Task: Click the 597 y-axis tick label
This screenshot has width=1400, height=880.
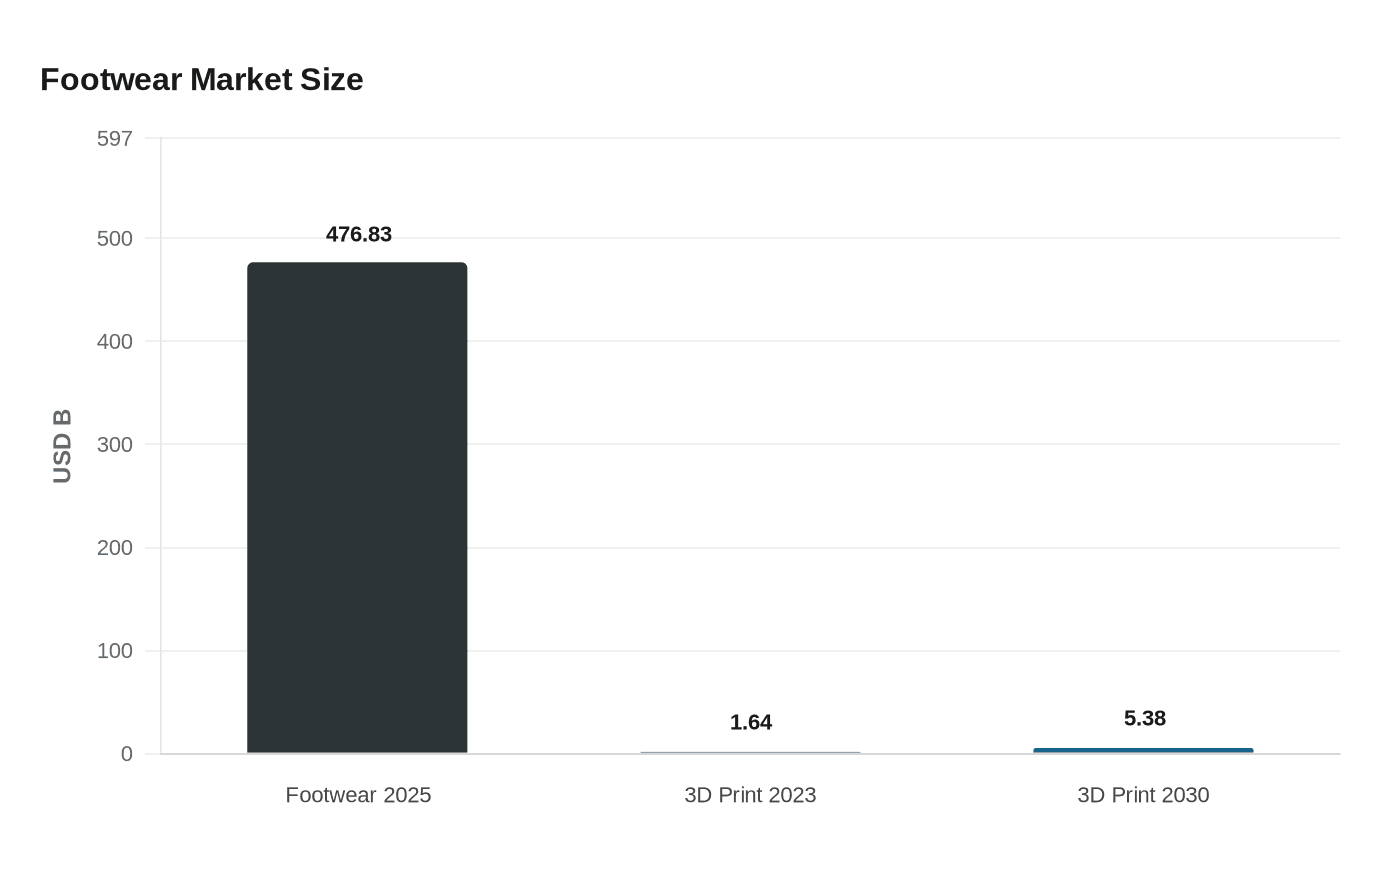Action: point(115,139)
